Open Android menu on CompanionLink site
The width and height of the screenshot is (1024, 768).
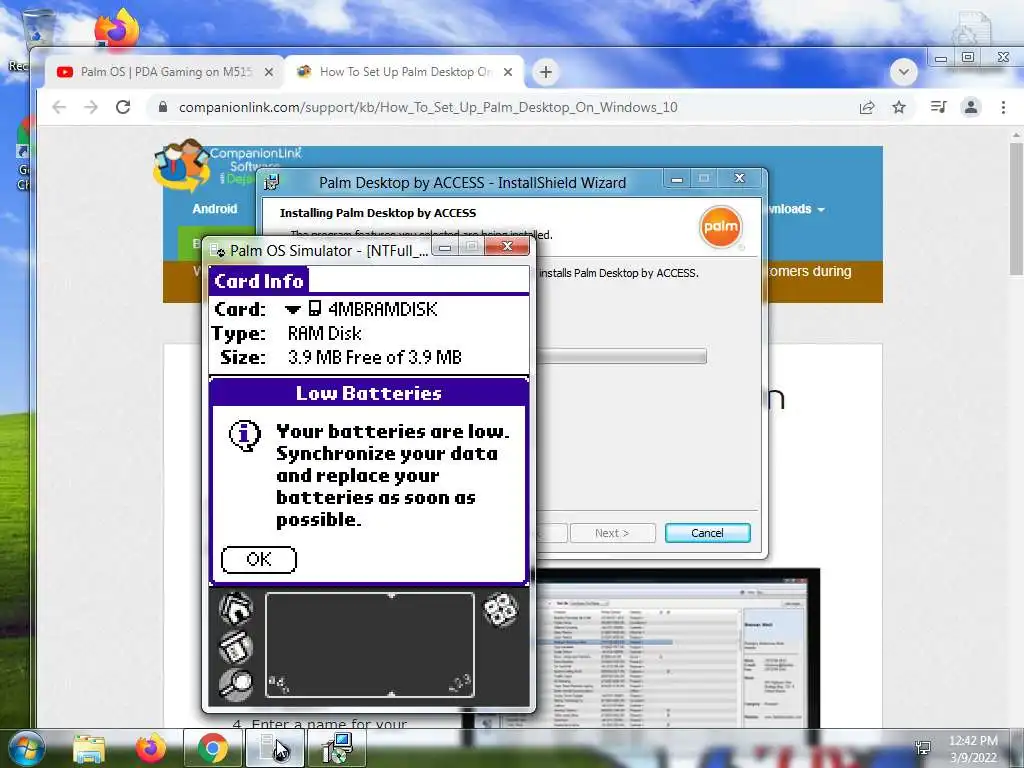coord(214,209)
